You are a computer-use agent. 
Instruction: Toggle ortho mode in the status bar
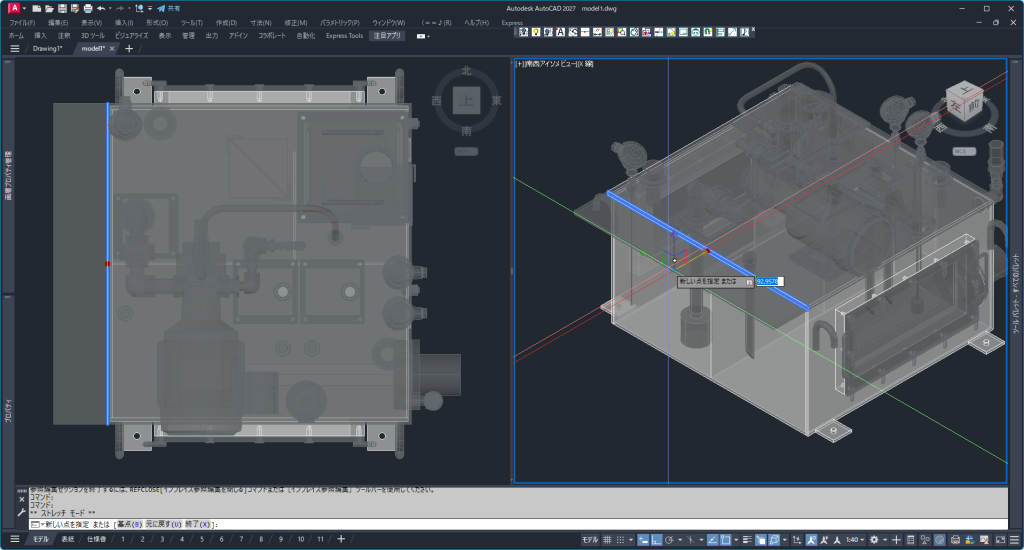coord(659,539)
